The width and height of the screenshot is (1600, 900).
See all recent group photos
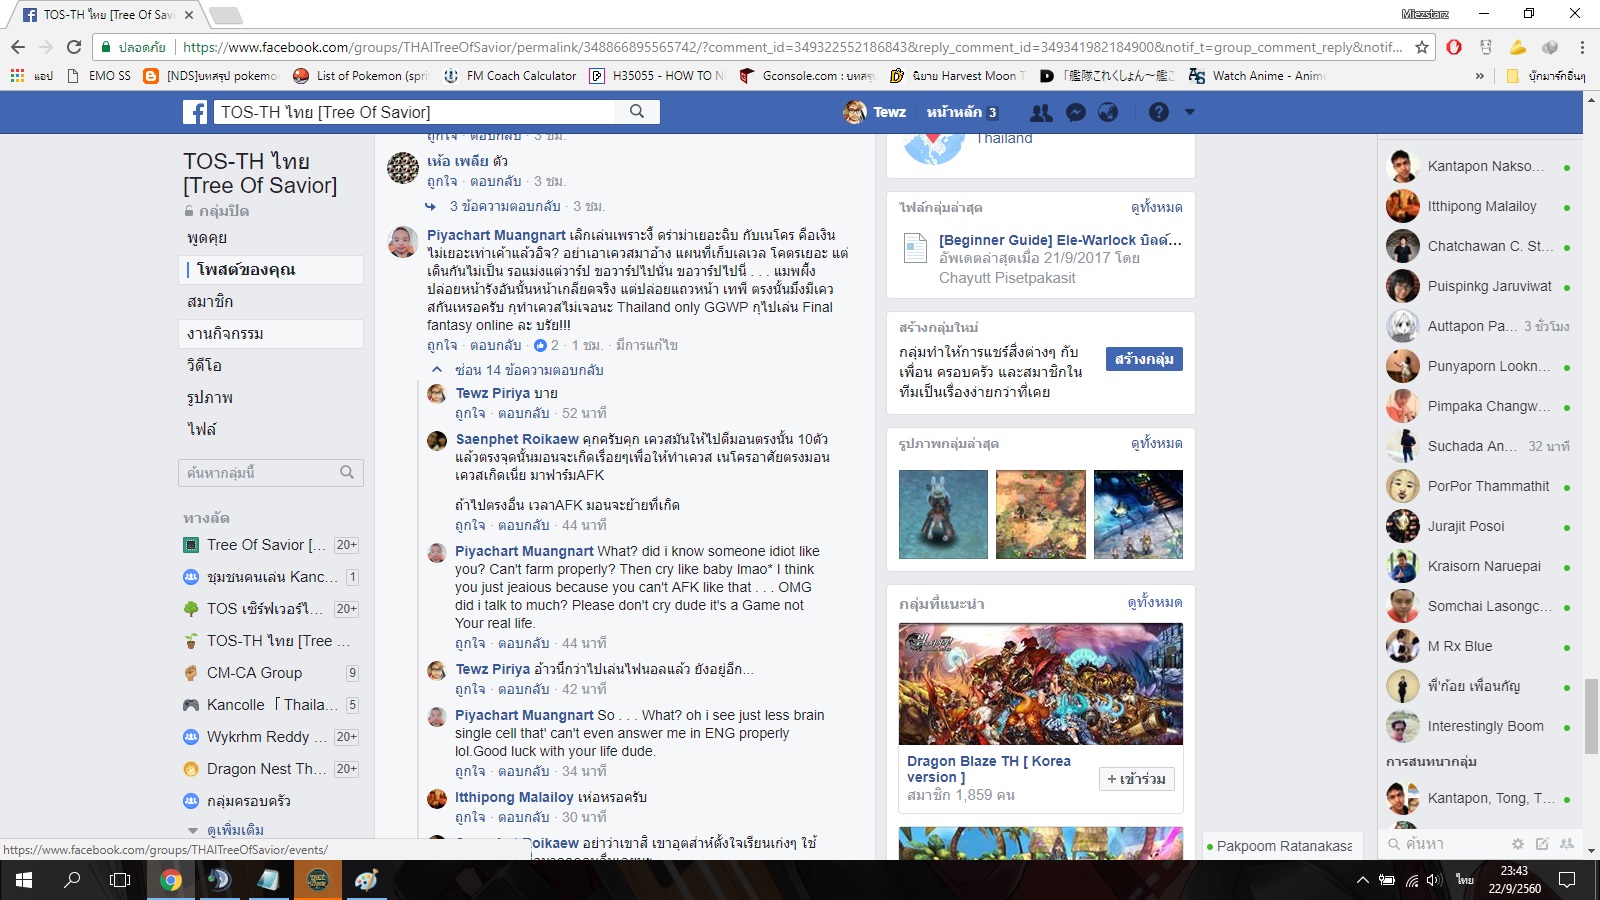(1156, 444)
